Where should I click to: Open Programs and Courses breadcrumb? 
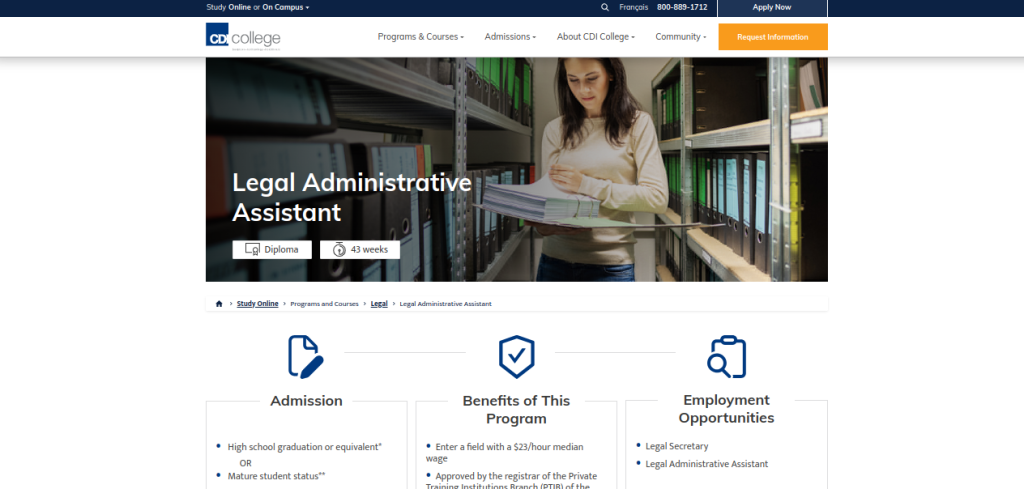tap(325, 304)
